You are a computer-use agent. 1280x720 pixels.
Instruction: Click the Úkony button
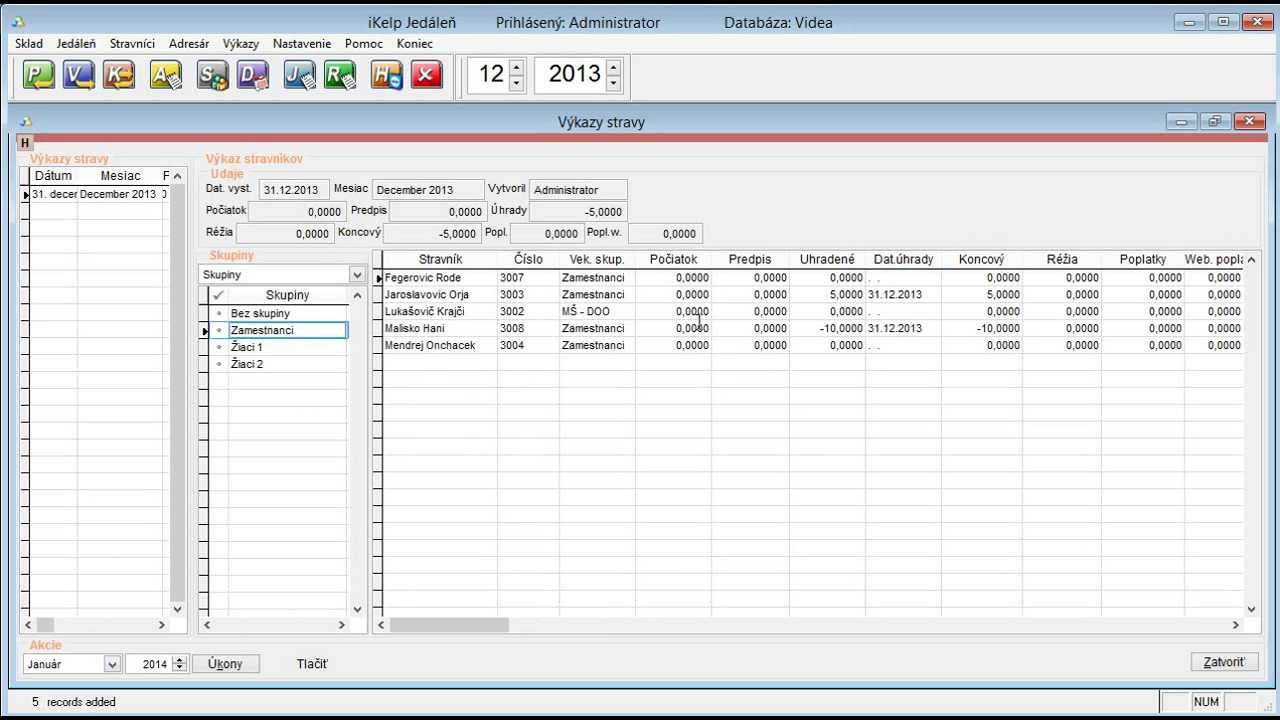pyautogui.click(x=225, y=664)
